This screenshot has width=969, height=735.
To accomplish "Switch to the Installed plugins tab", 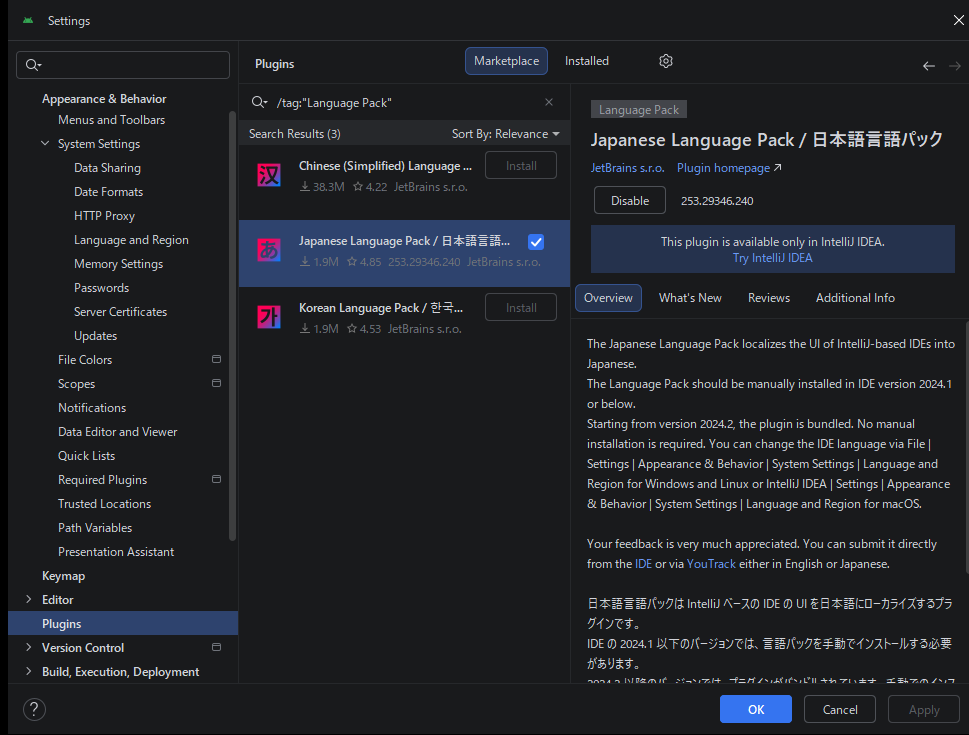I will click(x=586, y=61).
